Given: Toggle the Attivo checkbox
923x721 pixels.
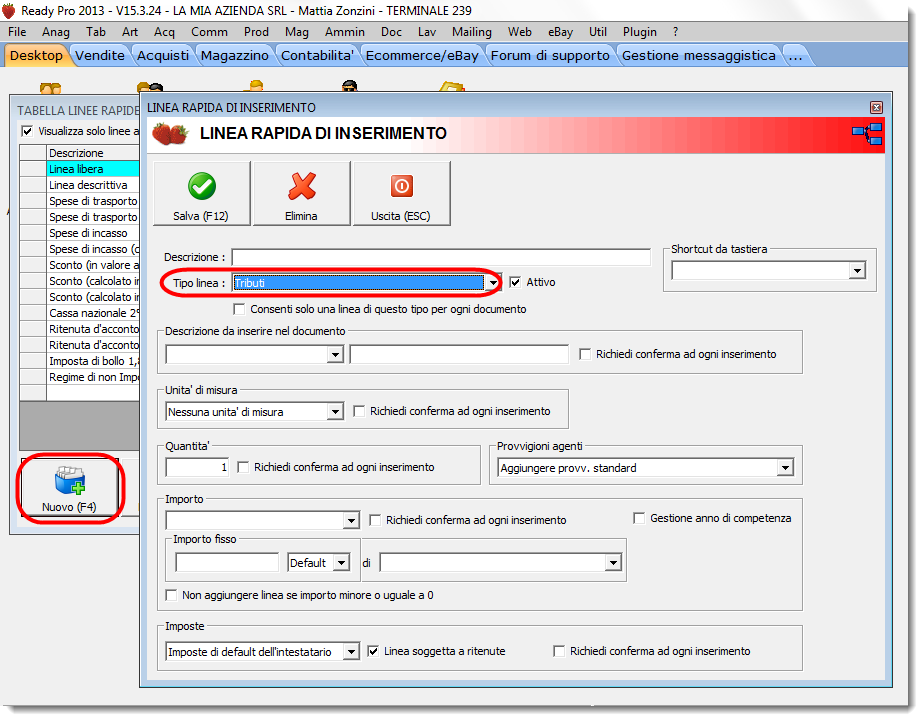Looking at the screenshot, I should tap(515, 283).
